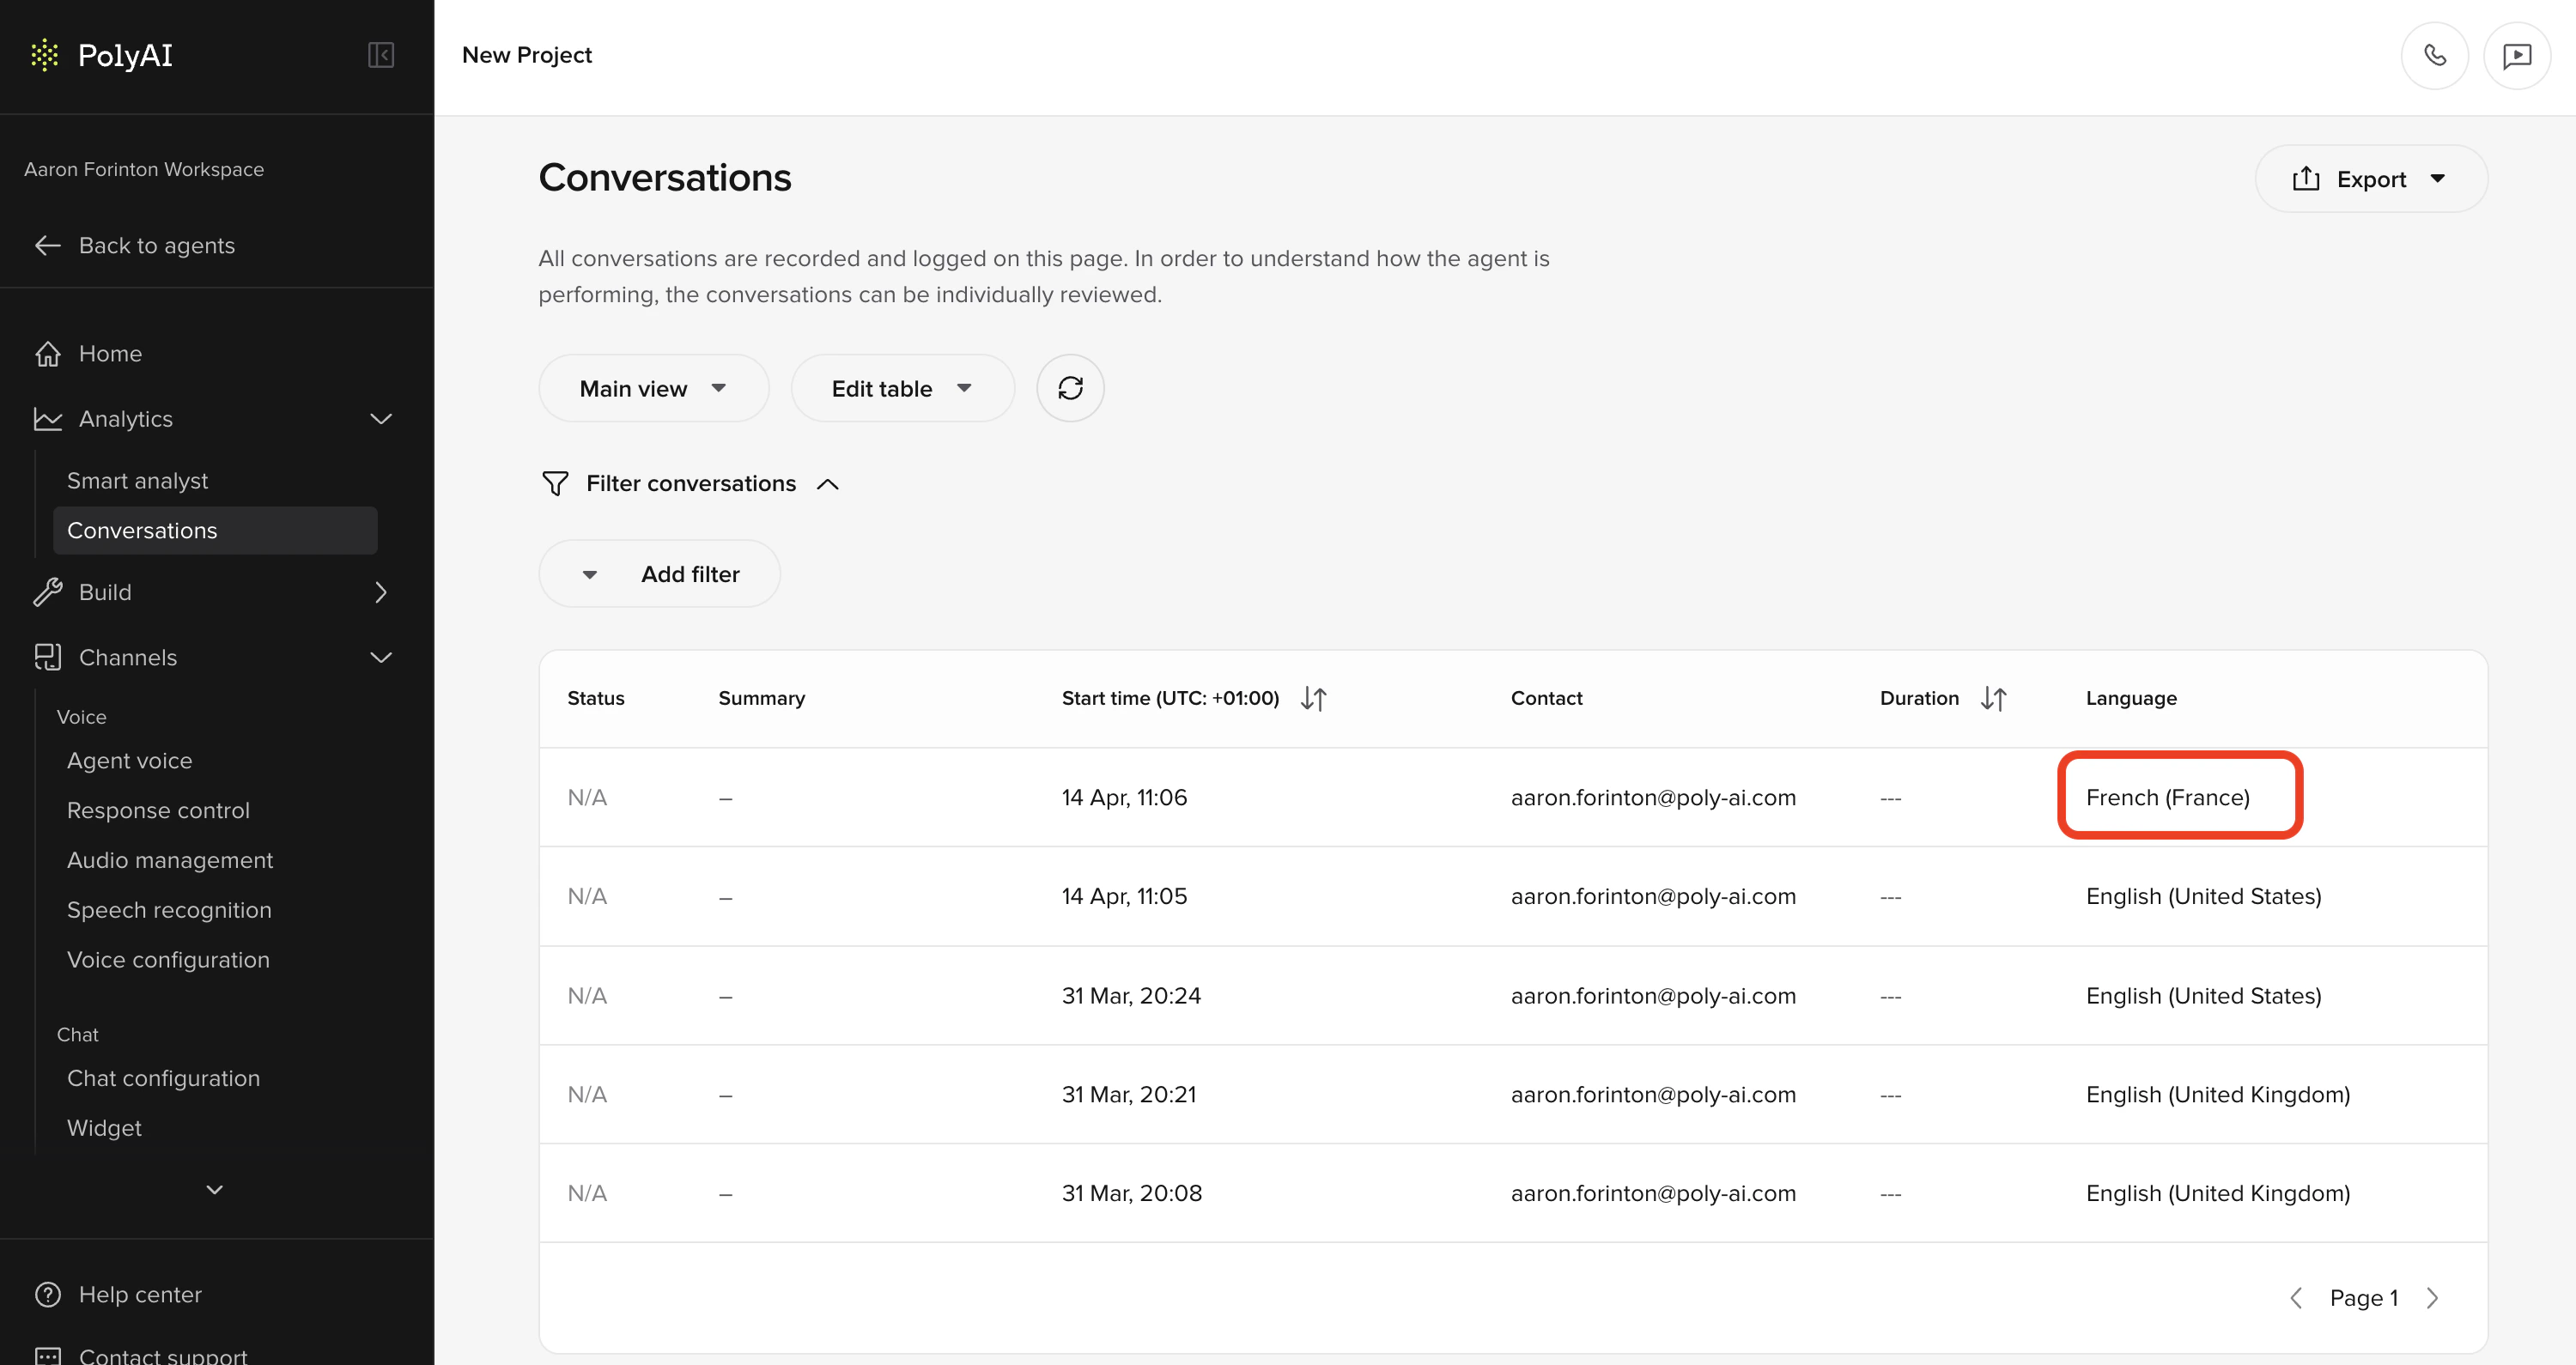Click the Export button
The image size is (2576, 1365).
pyautogui.click(x=2371, y=178)
